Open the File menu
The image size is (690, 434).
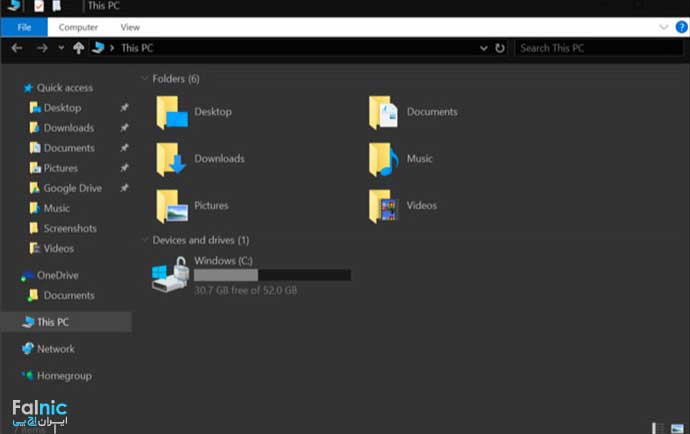point(24,28)
